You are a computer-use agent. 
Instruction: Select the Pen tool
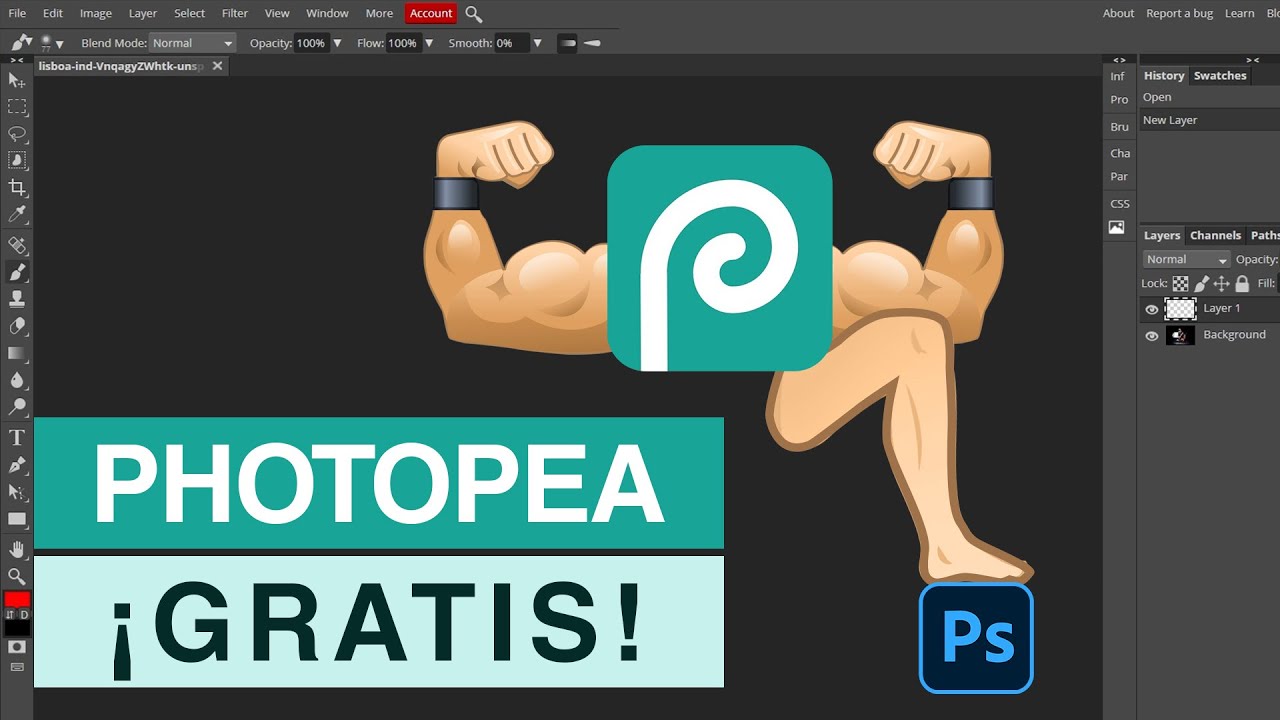(x=17, y=465)
